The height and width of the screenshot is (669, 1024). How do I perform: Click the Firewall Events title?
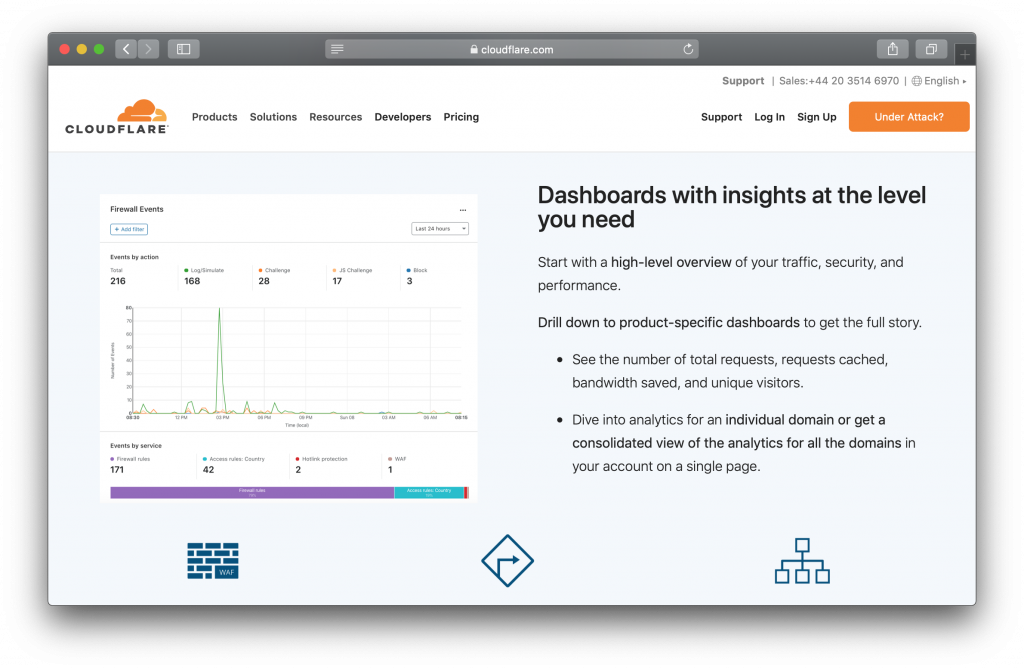[136, 209]
